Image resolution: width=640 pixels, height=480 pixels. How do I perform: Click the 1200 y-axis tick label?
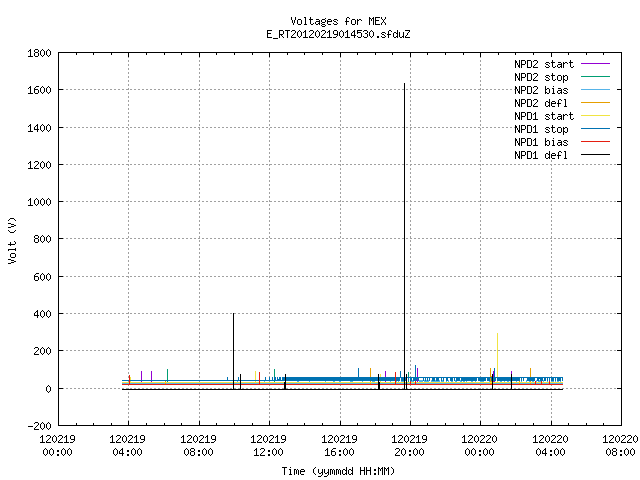tap(39, 165)
